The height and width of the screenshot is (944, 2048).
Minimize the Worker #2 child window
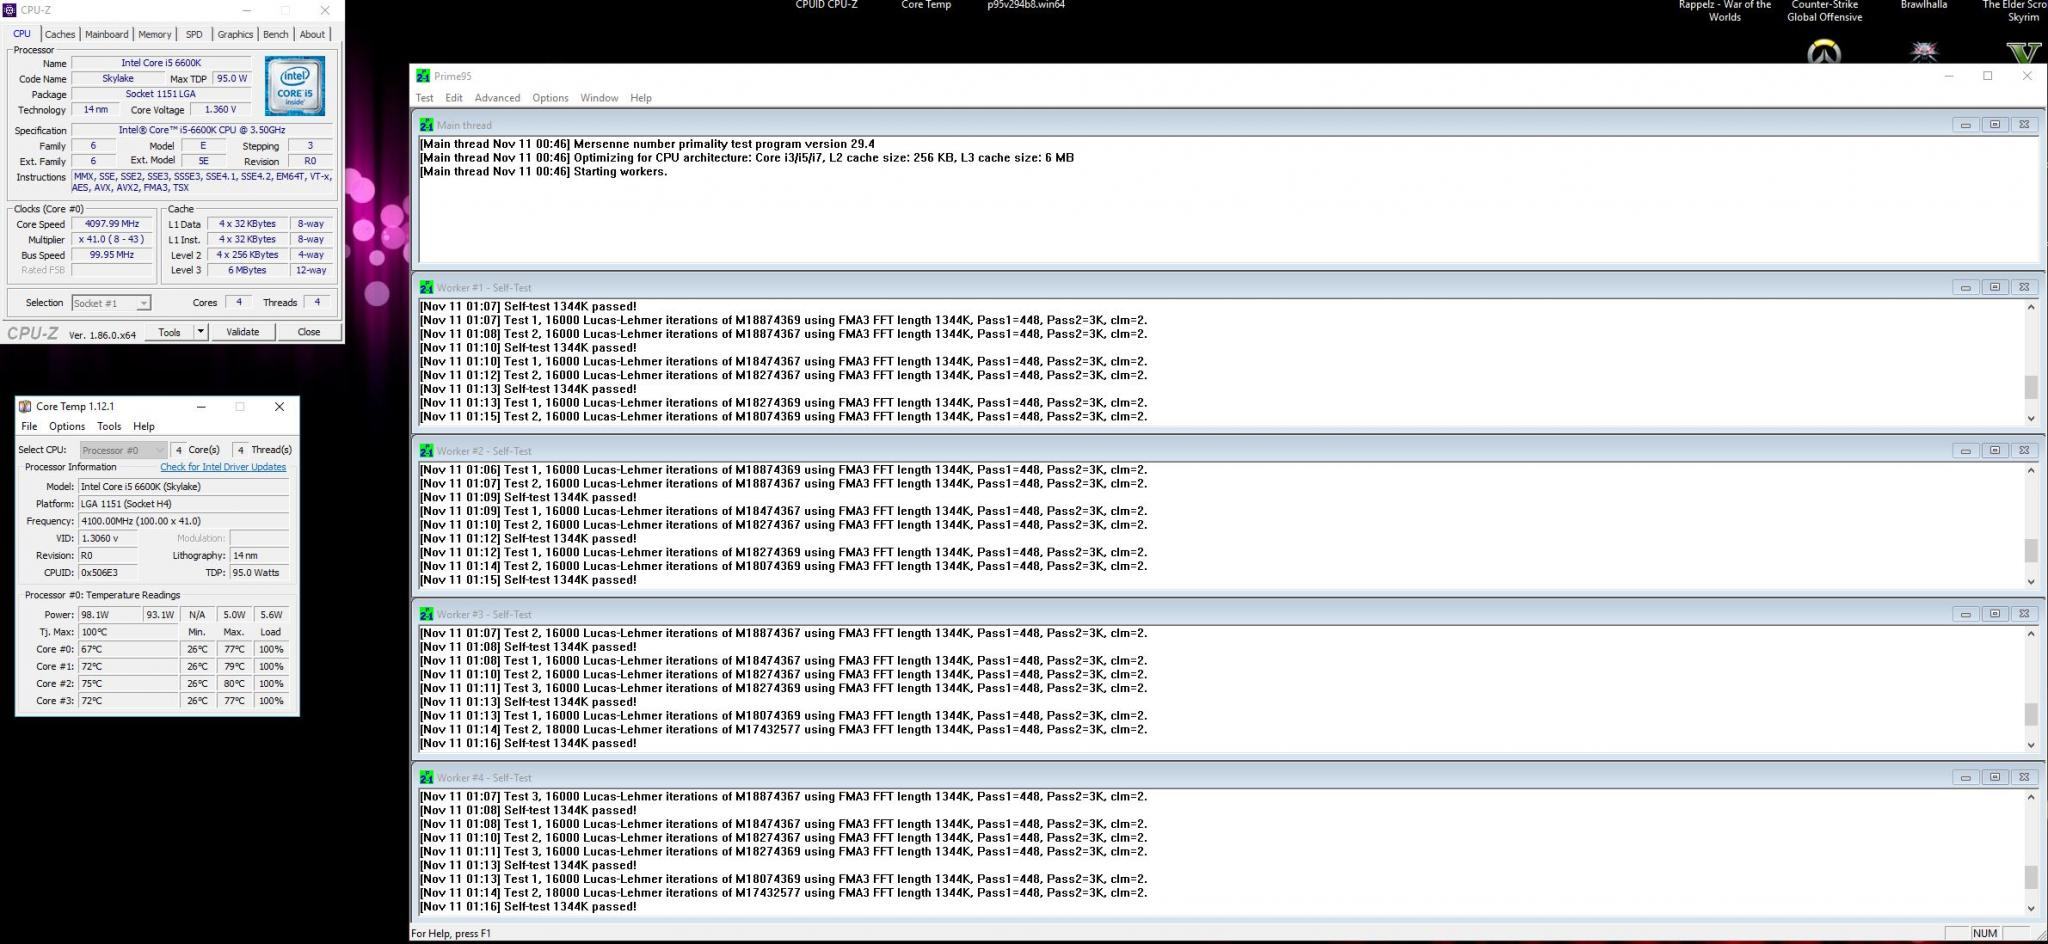point(1965,450)
